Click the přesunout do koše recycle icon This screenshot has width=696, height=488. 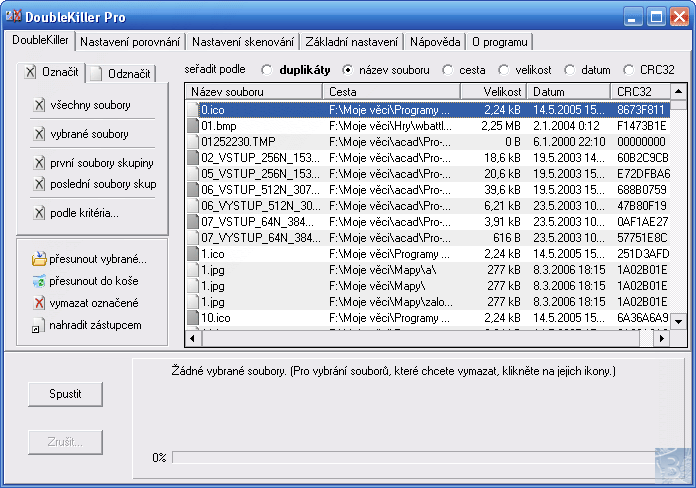point(39,281)
